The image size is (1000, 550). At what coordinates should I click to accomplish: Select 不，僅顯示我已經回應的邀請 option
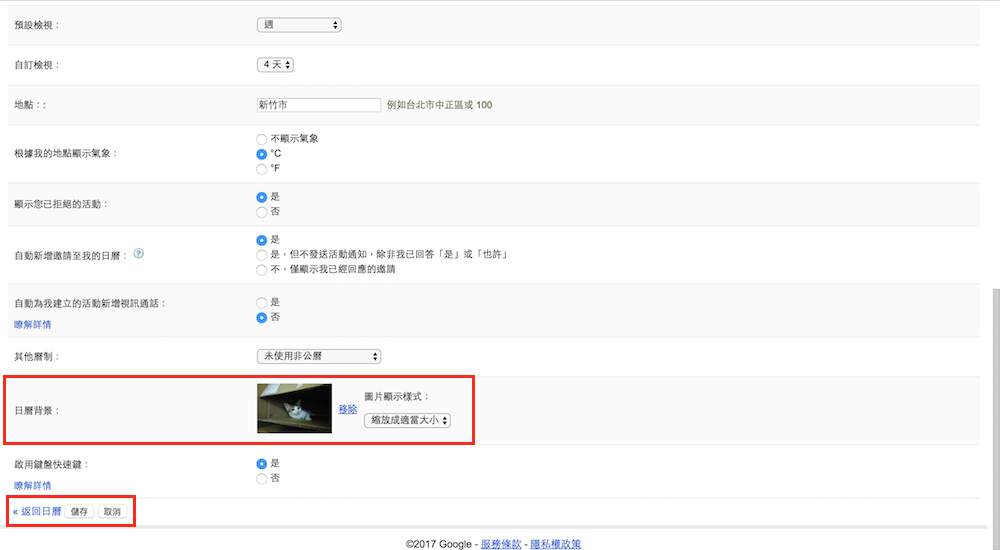[261, 270]
